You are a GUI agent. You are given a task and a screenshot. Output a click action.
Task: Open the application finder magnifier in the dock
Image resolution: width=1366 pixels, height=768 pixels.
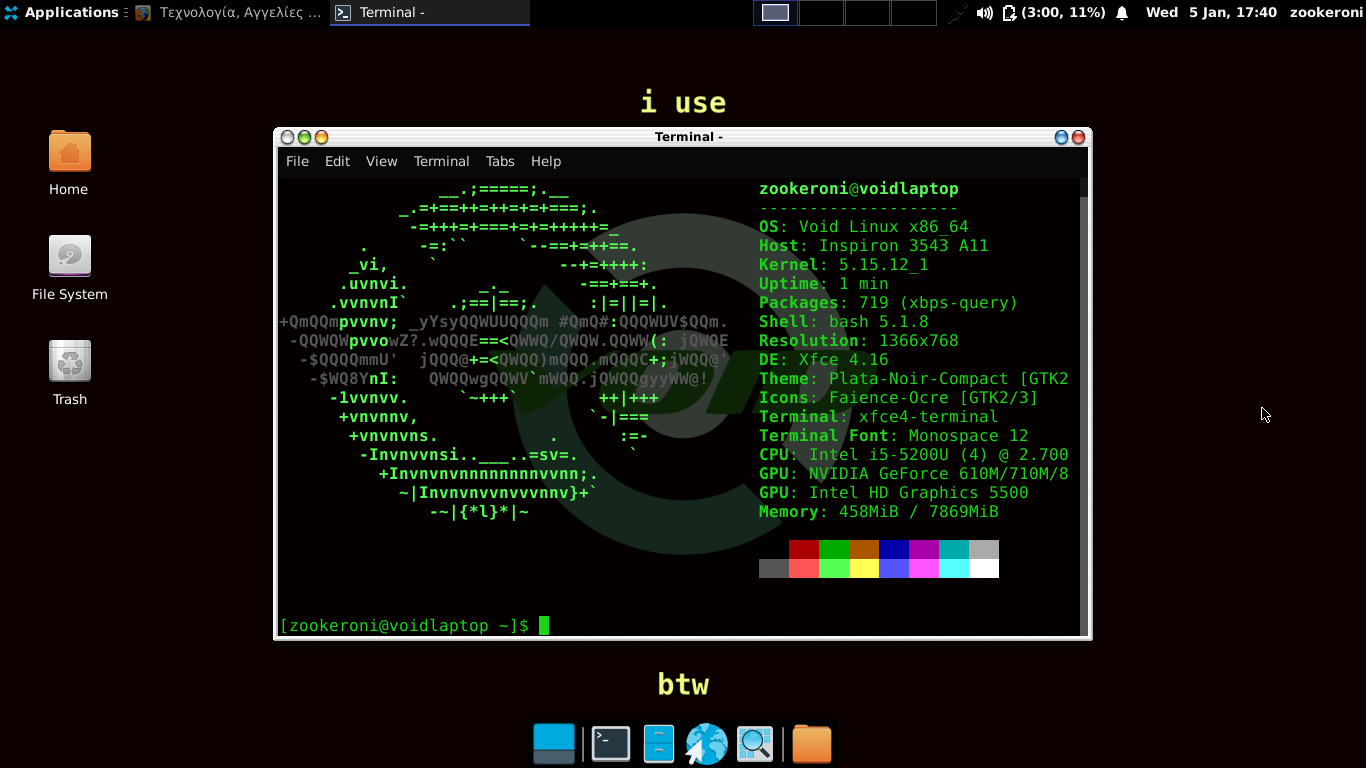pyautogui.click(x=755, y=743)
